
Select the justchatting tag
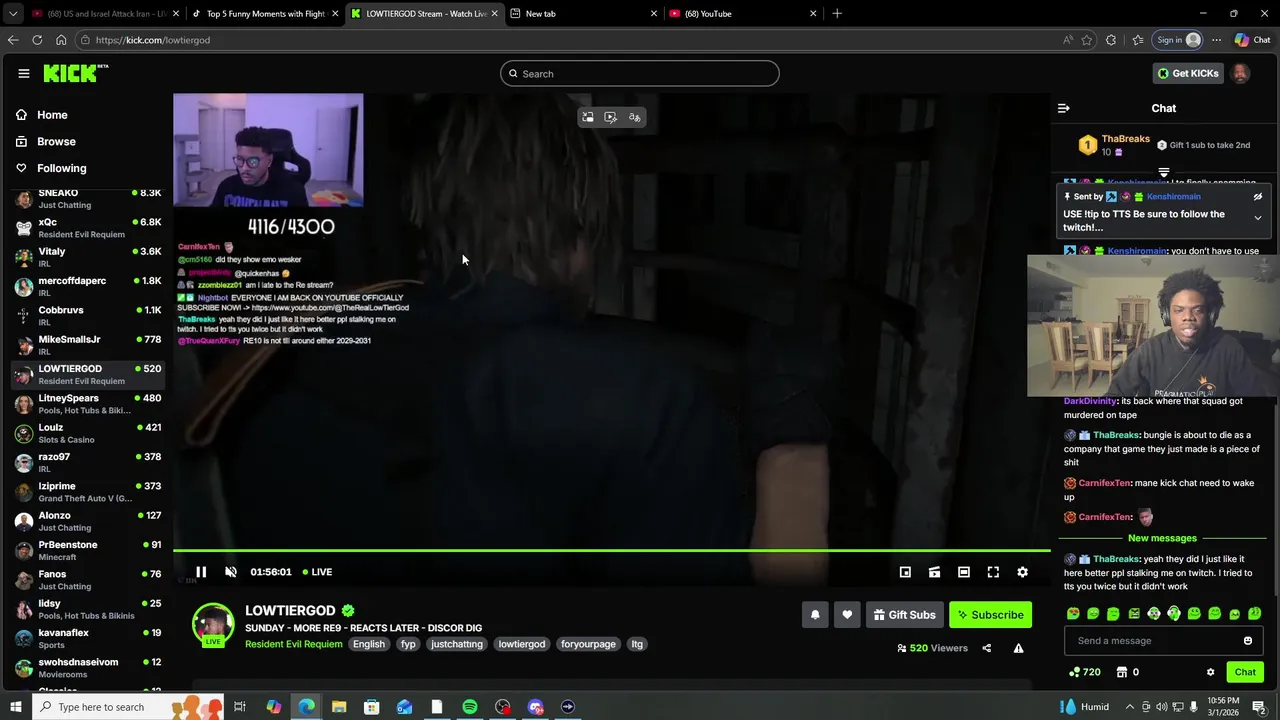click(457, 644)
